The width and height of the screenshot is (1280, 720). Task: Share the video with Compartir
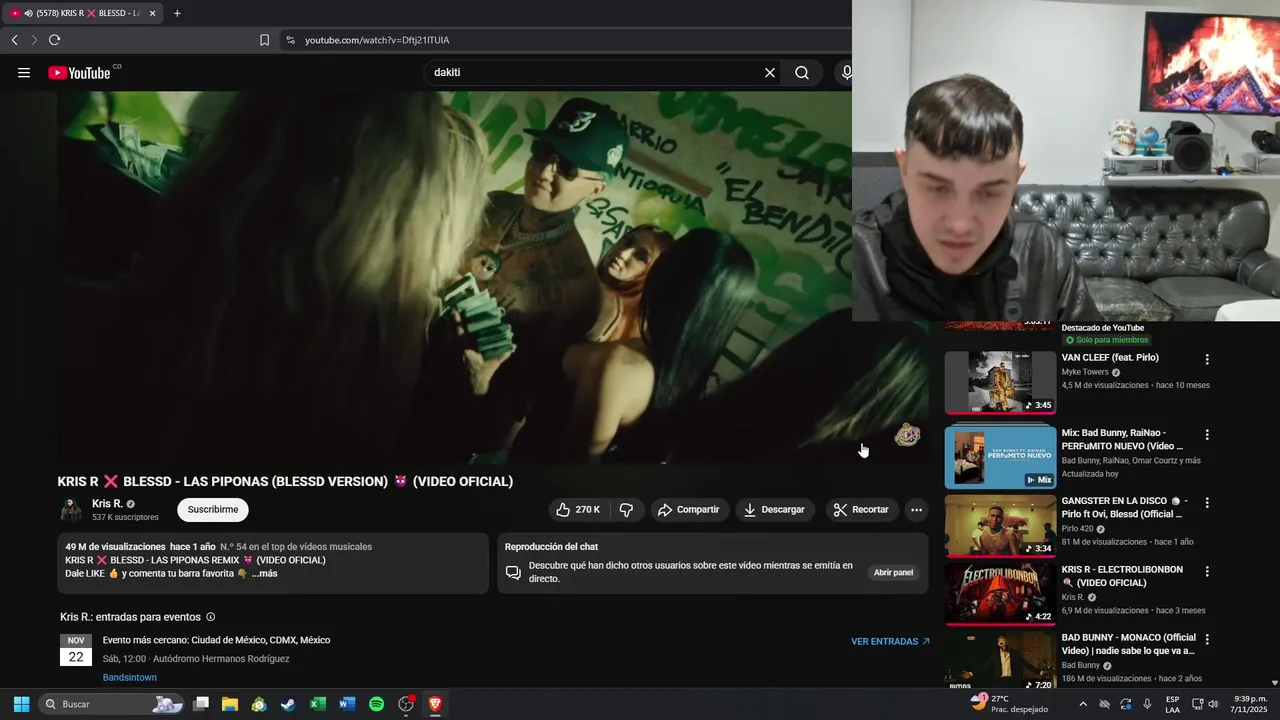coord(688,509)
